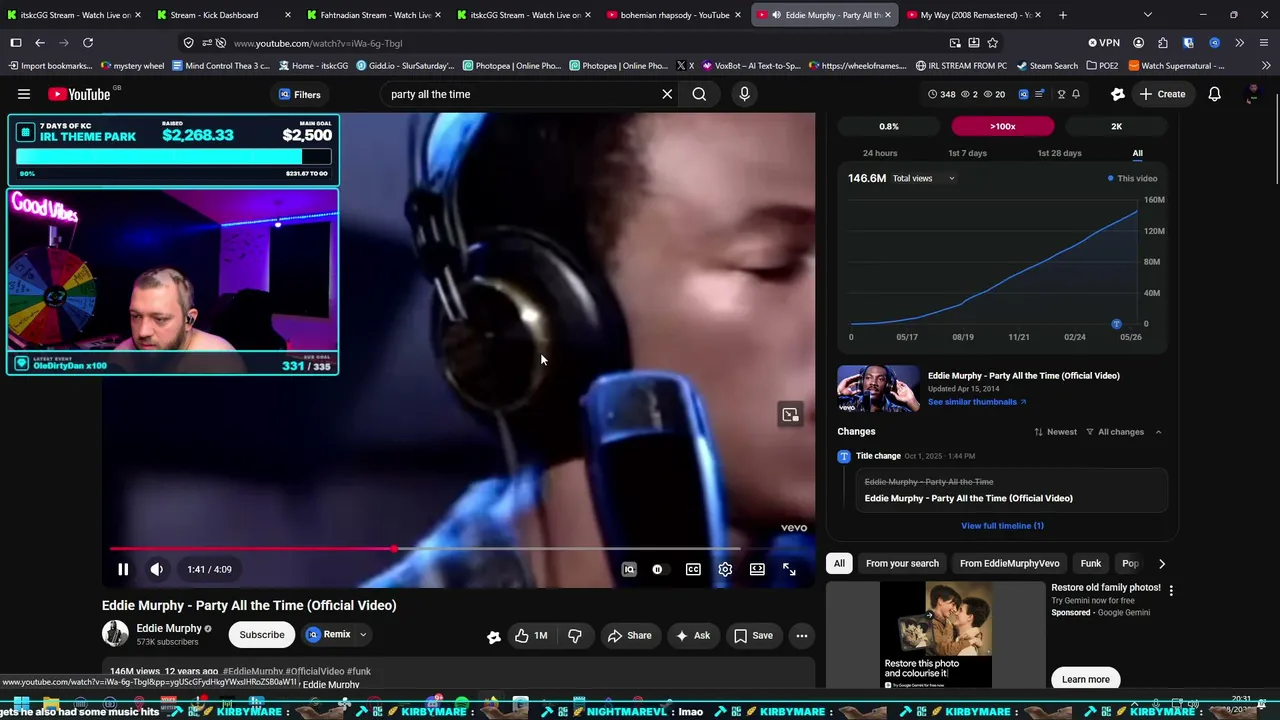This screenshot has width=1280, height=720.
Task: Clear the search box text
Action: (667, 94)
